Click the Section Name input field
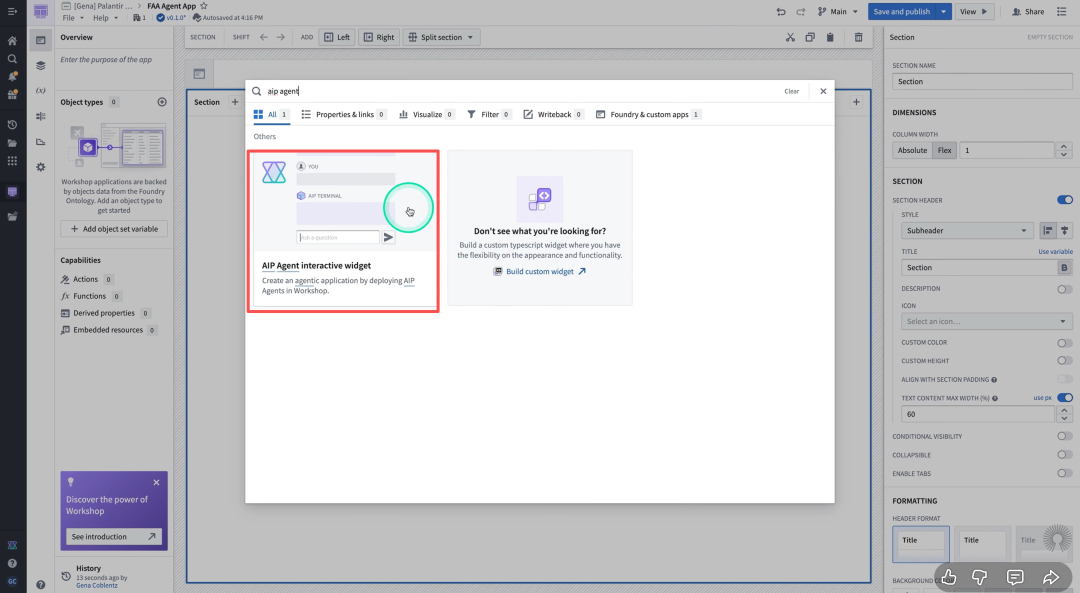1080x593 pixels. coord(982,81)
